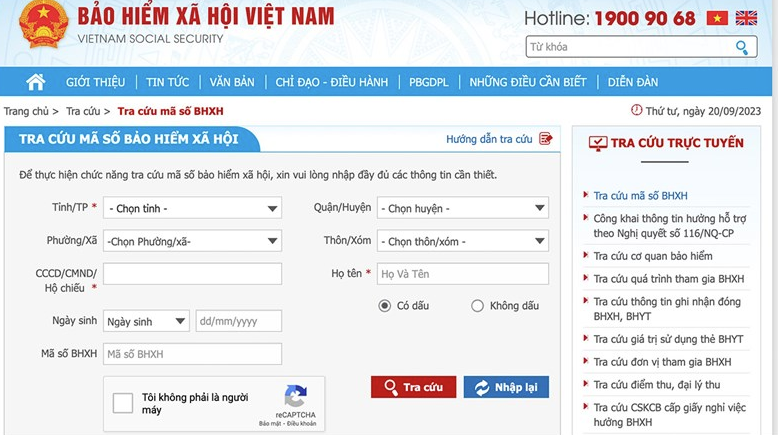Screen dimensions: 778x435
Task: Click the reCAPTCHA logo icon
Action: (296, 396)
